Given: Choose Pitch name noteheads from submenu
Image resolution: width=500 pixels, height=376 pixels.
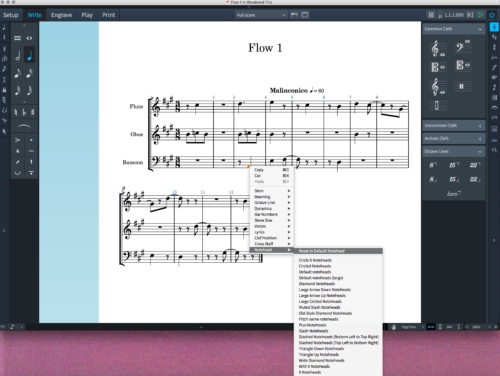Looking at the screenshot, I should (338, 319).
